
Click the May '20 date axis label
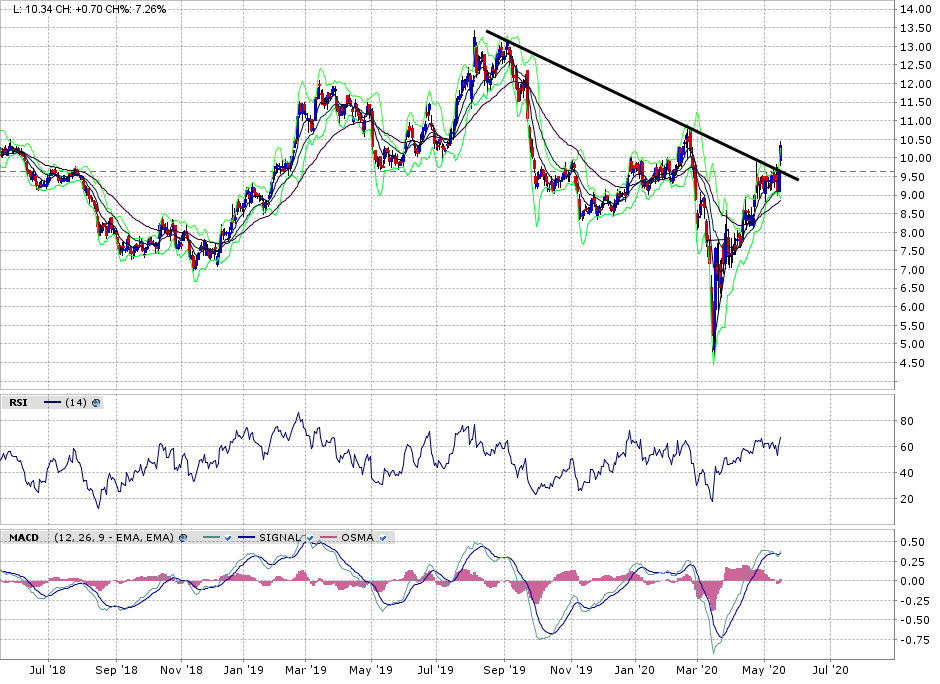[x=763, y=670]
